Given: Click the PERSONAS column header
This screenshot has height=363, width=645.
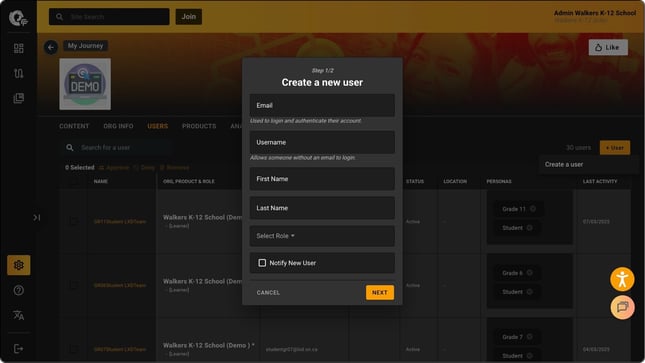Looking at the screenshot, I should pos(499,181).
